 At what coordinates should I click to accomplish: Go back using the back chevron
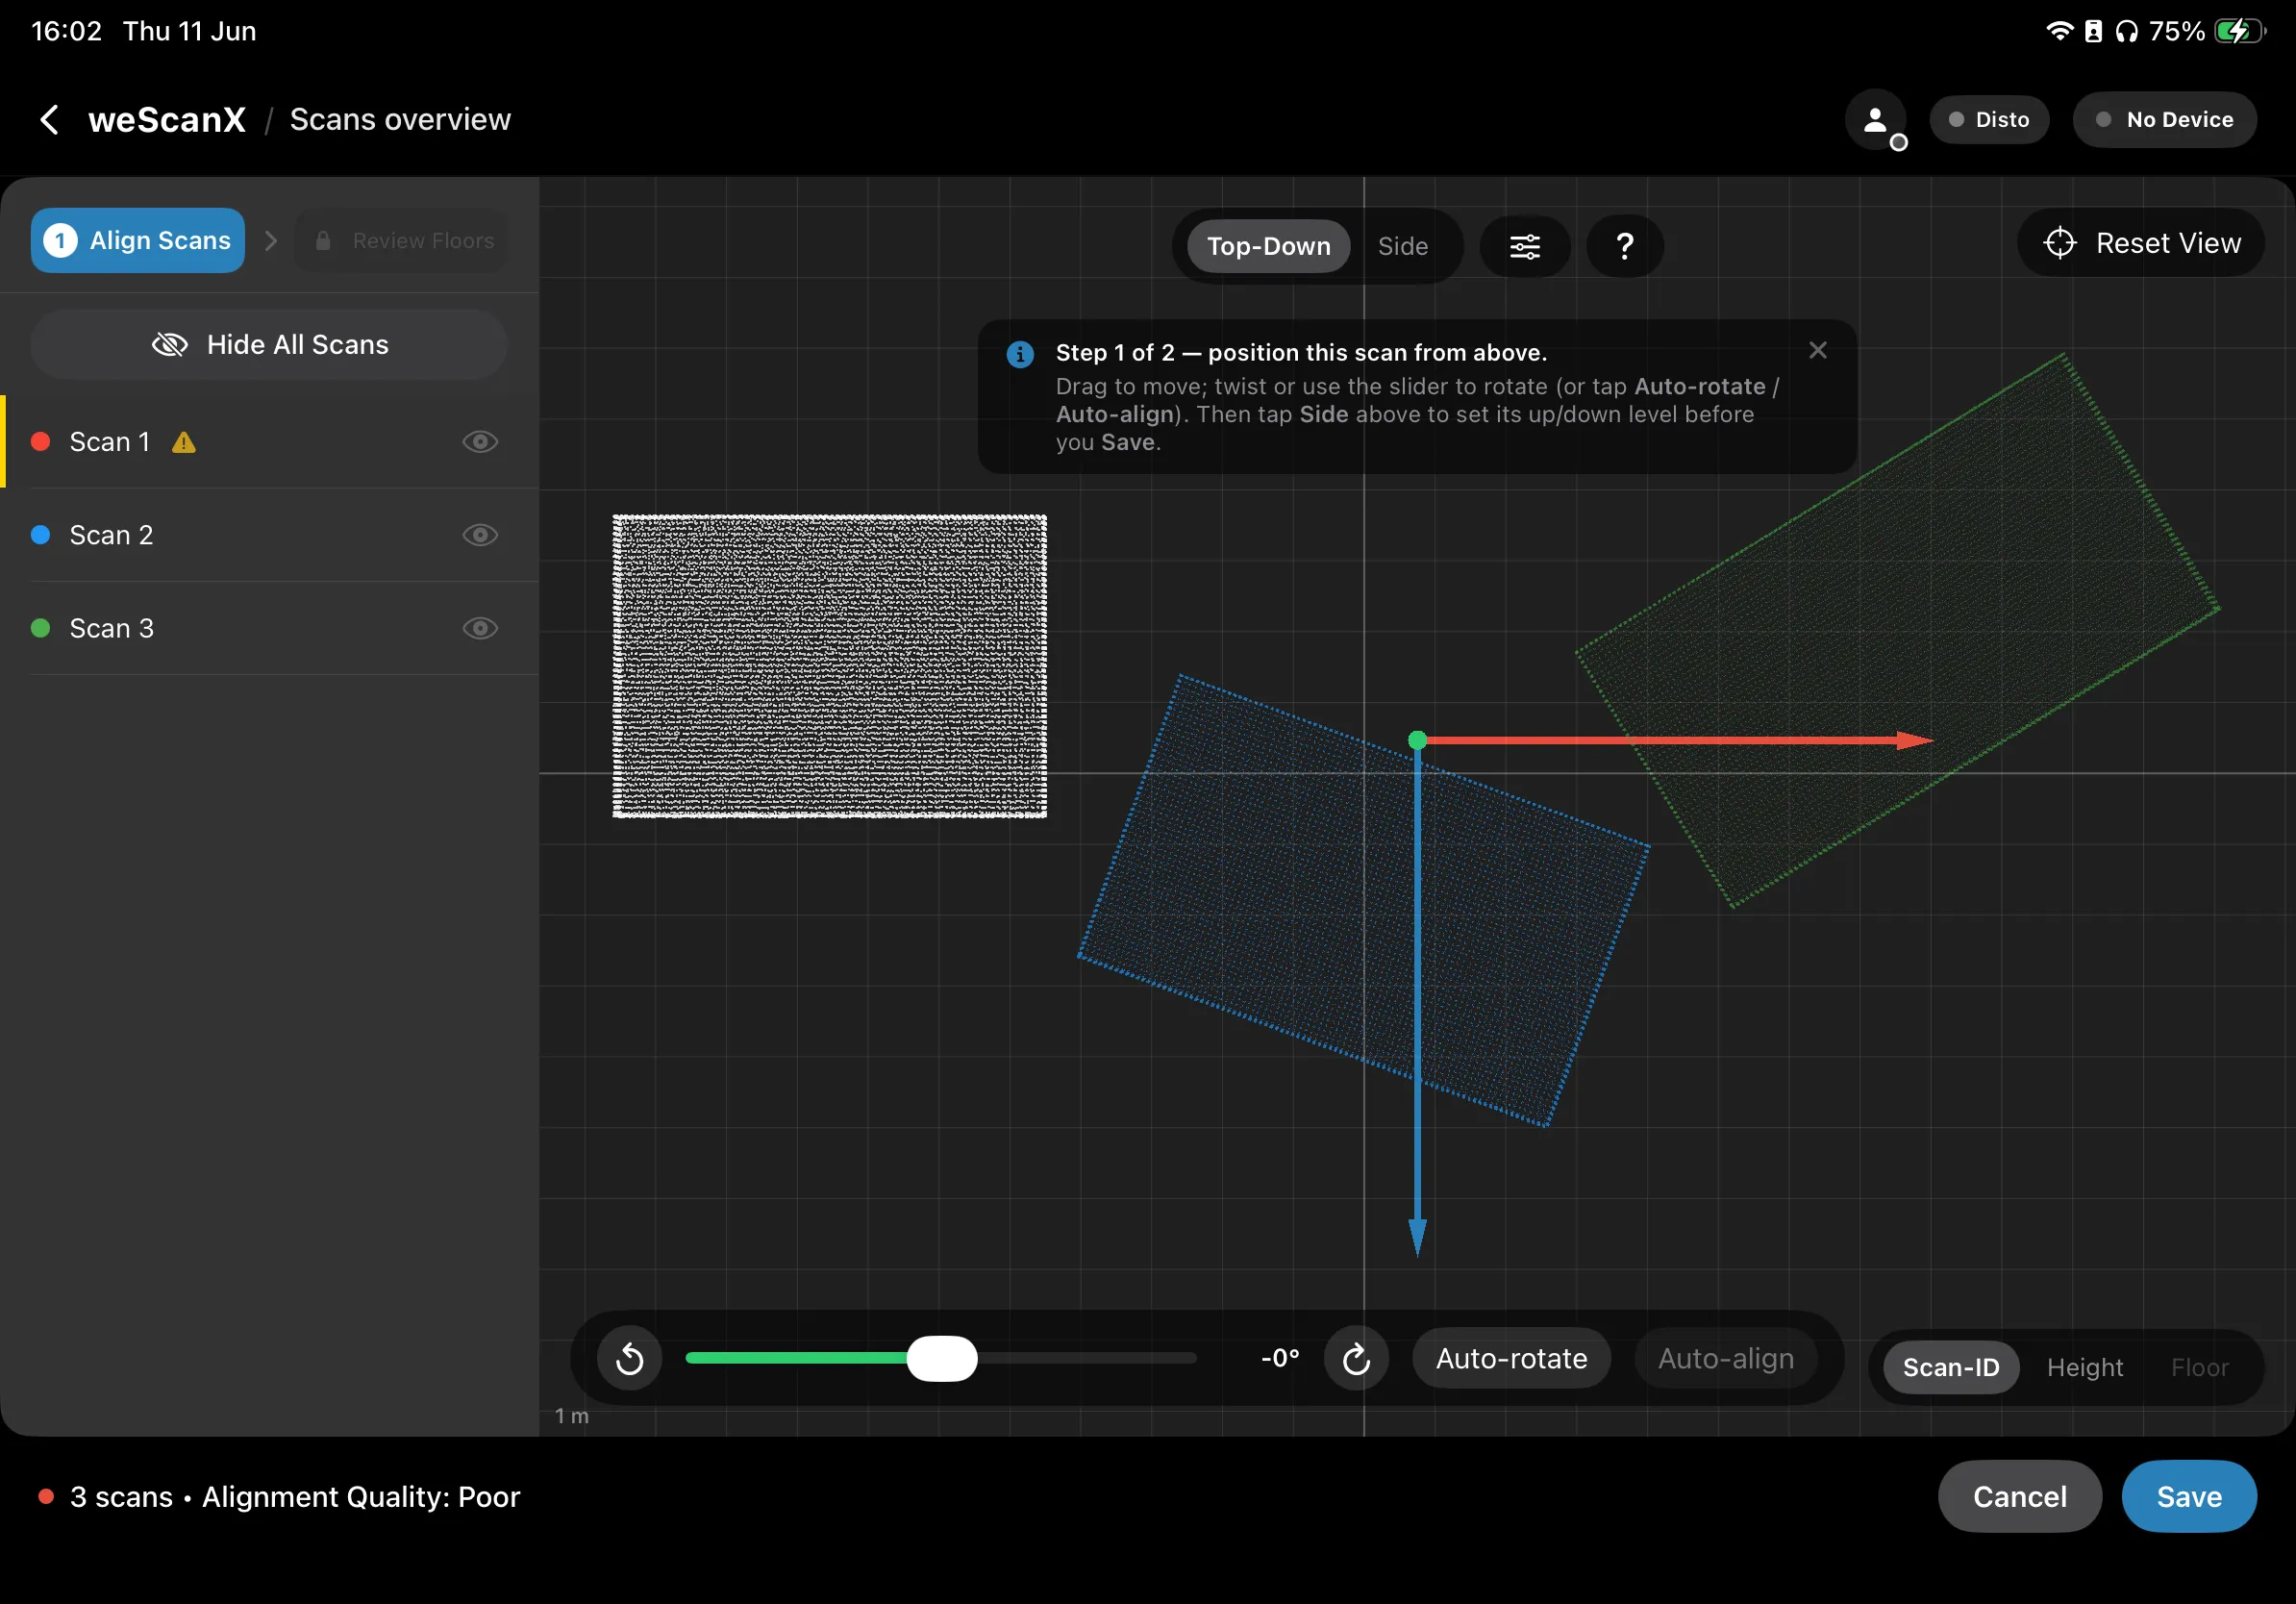click(x=49, y=120)
